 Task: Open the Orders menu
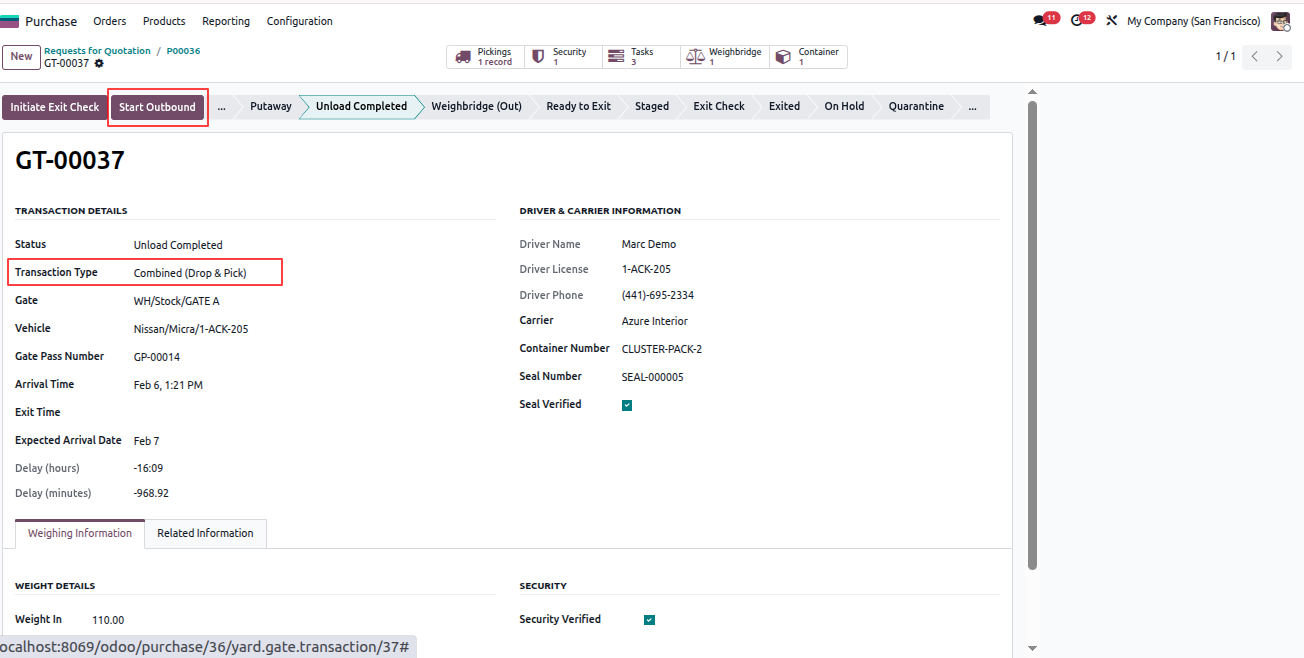pos(110,21)
